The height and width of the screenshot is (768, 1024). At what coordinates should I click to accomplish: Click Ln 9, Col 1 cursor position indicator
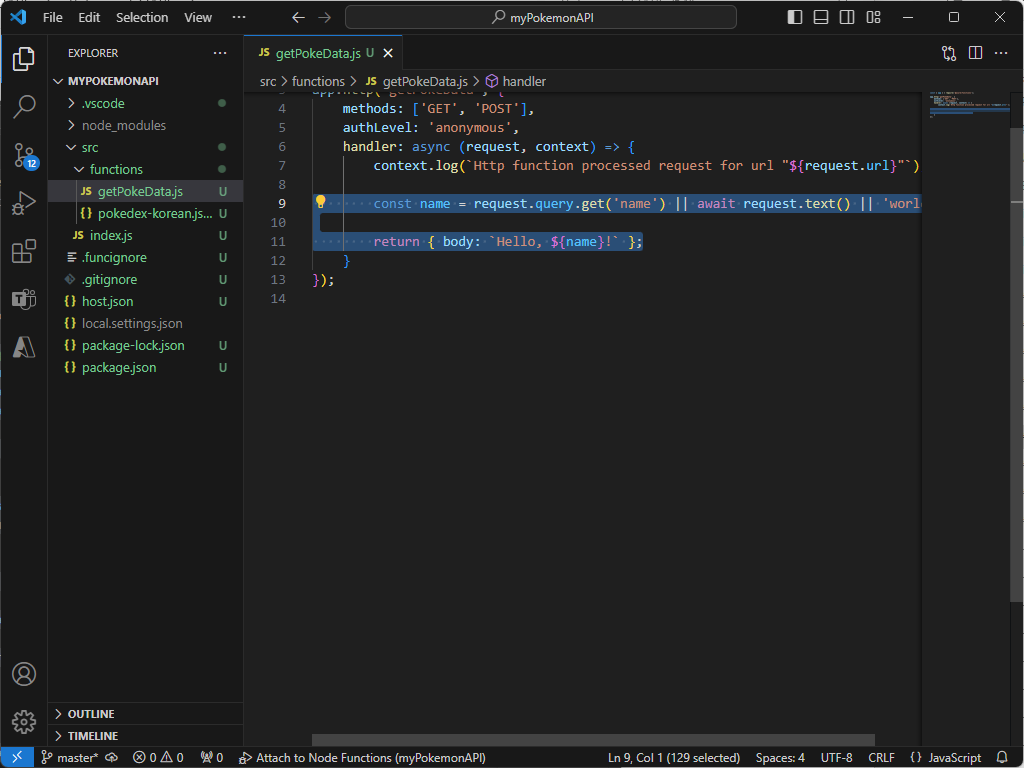coord(674,758)
